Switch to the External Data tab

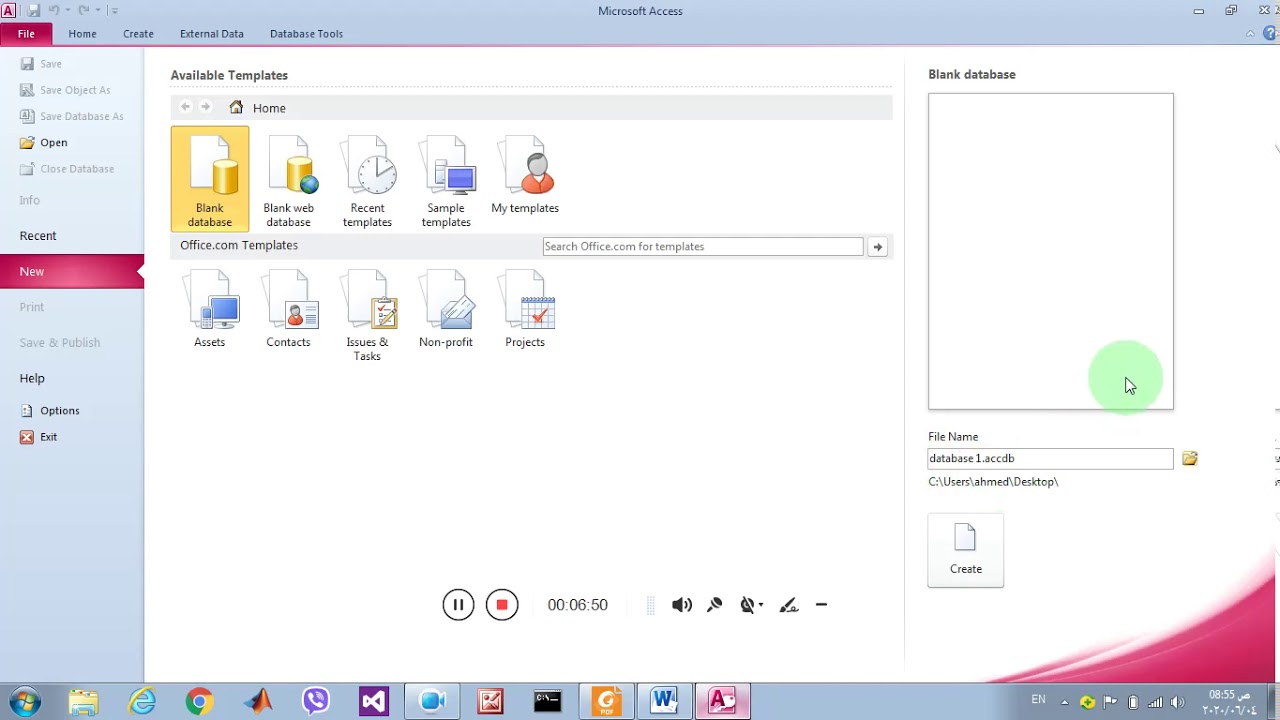[x=211, y=33]
